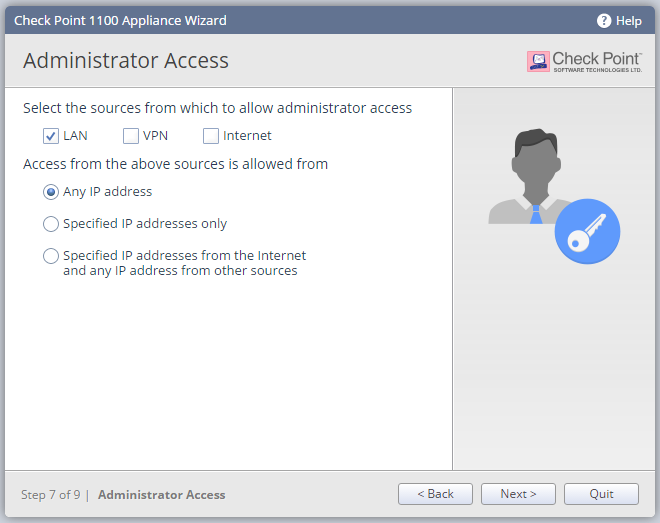
Task: Click the blue key circle icon
Action: click(587, 231)
